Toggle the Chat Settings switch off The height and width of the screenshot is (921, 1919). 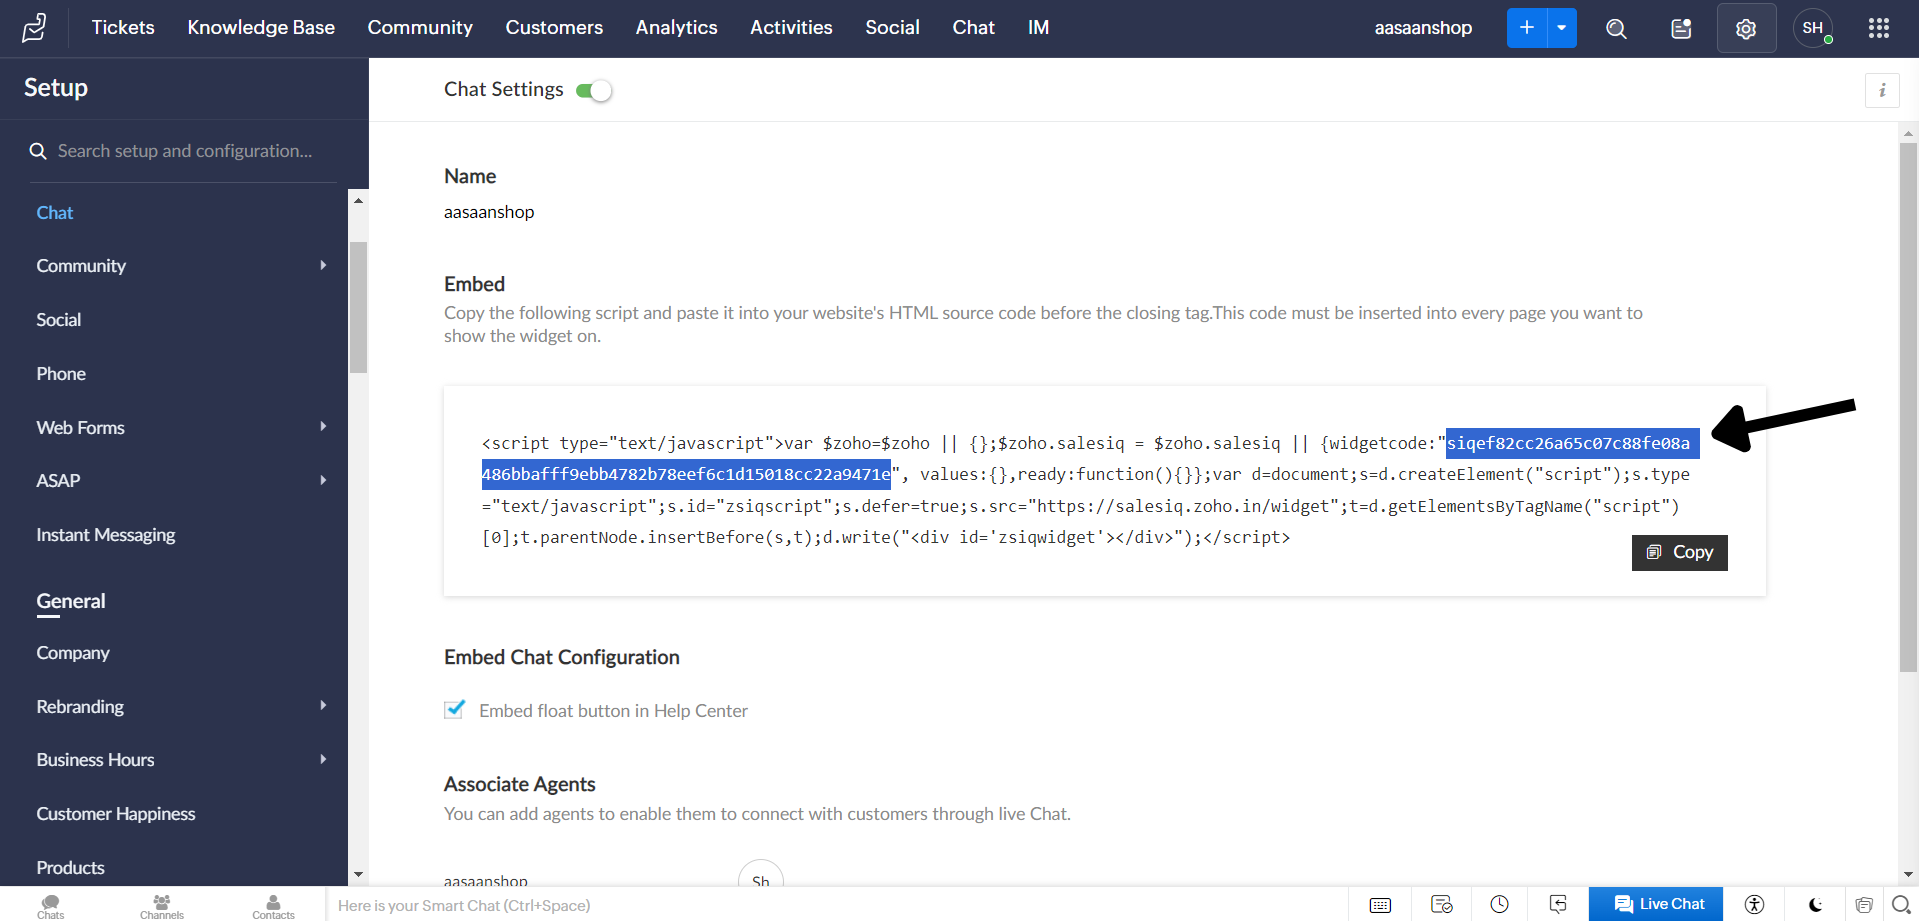click(594, 91)
